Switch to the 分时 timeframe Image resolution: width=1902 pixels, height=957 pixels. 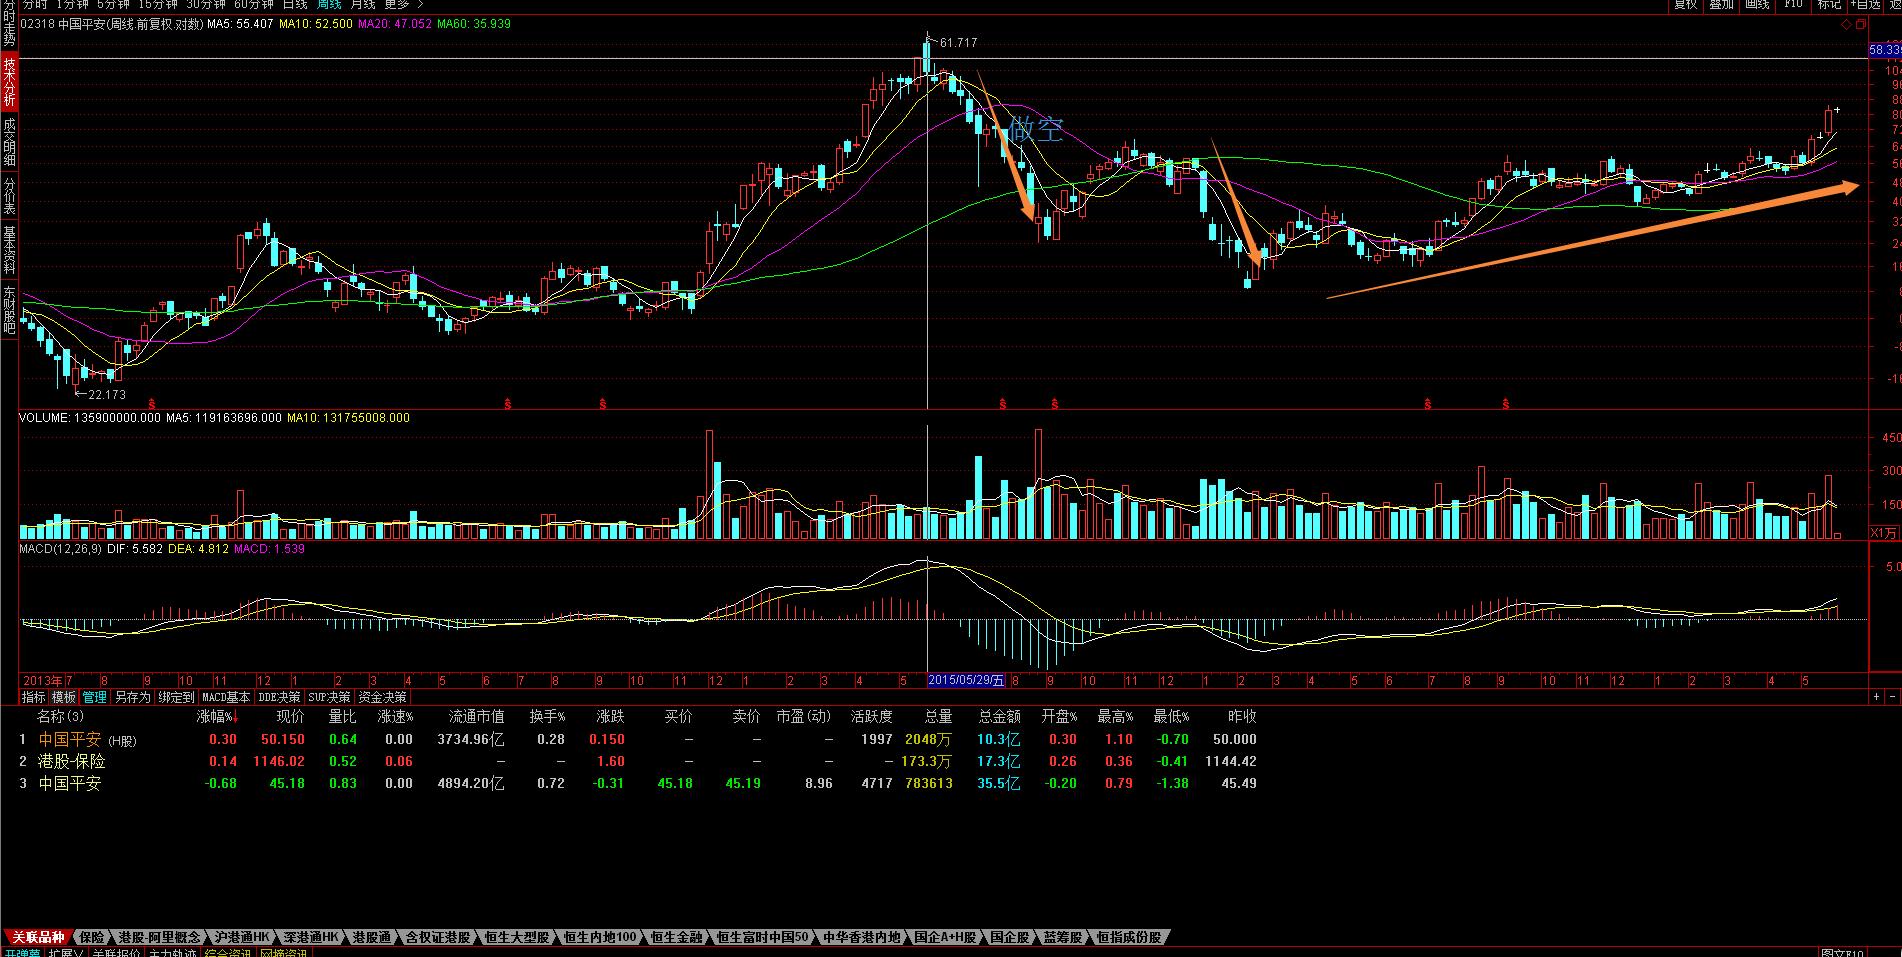click(35, 5)
